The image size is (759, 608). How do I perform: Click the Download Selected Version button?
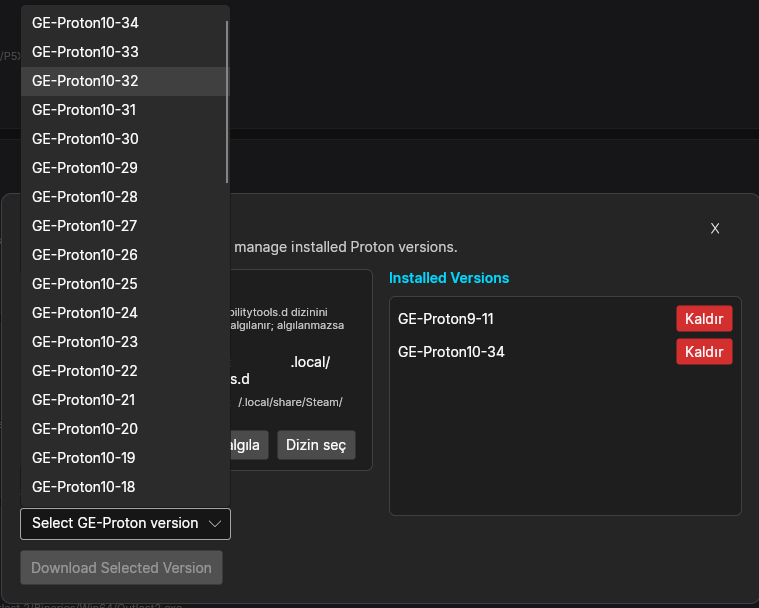point(121,567)
